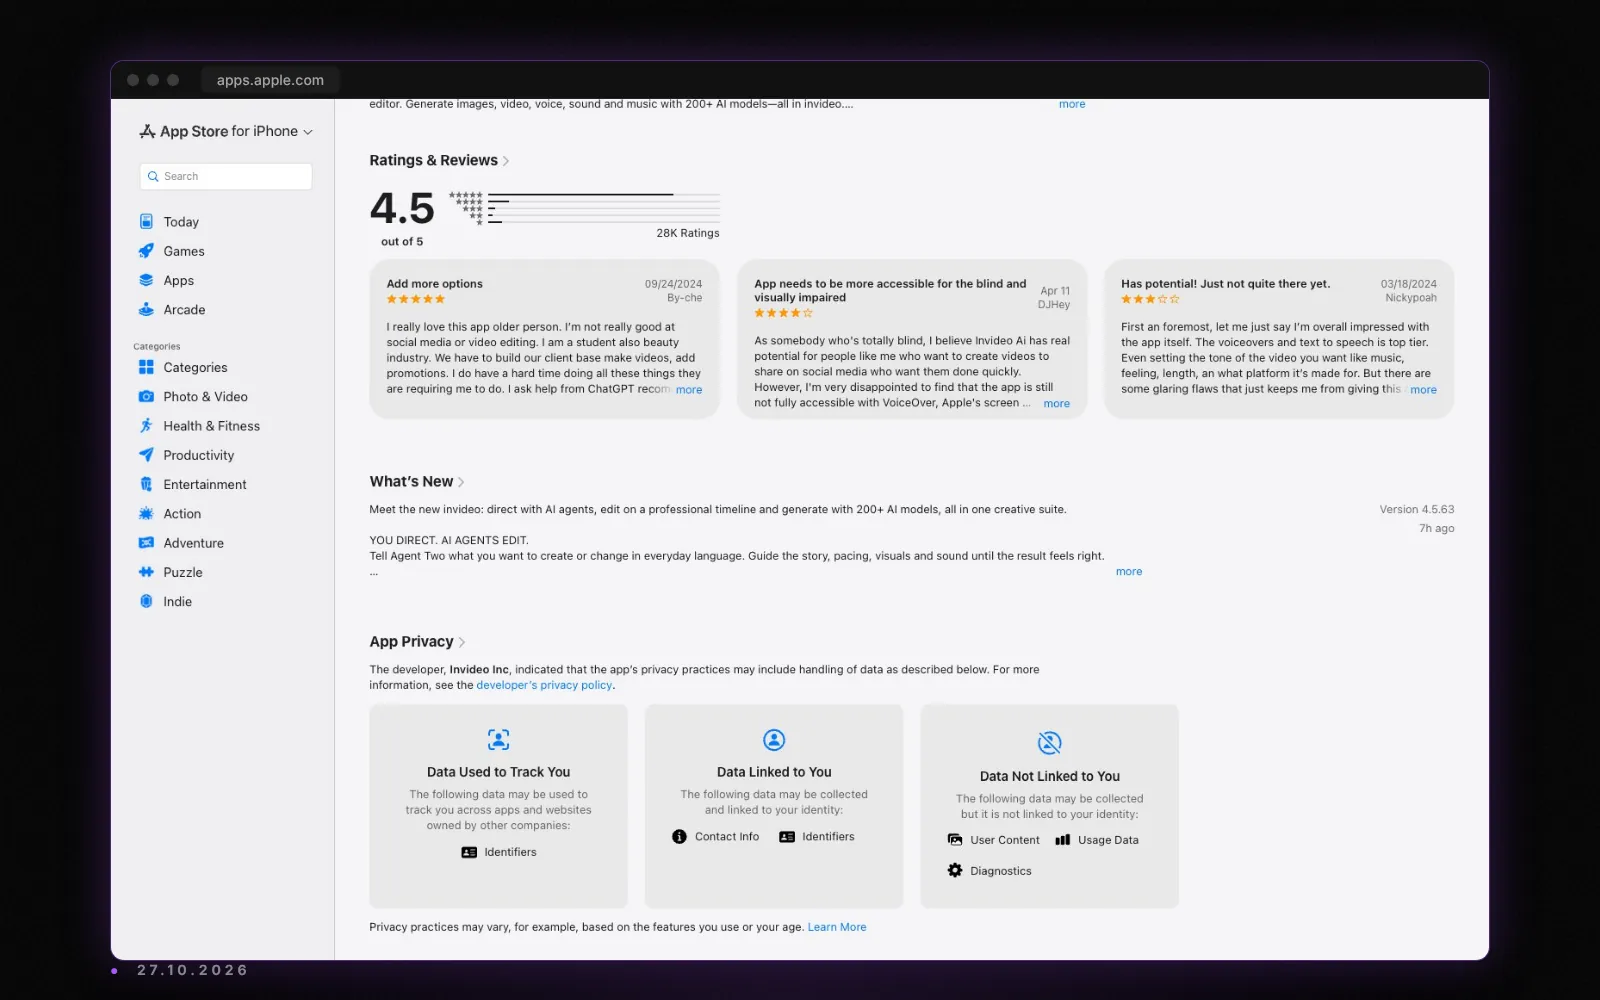Click the apps.apple.com address bar
Viewport: 1600px width, 1000px height.
point(270,80)
